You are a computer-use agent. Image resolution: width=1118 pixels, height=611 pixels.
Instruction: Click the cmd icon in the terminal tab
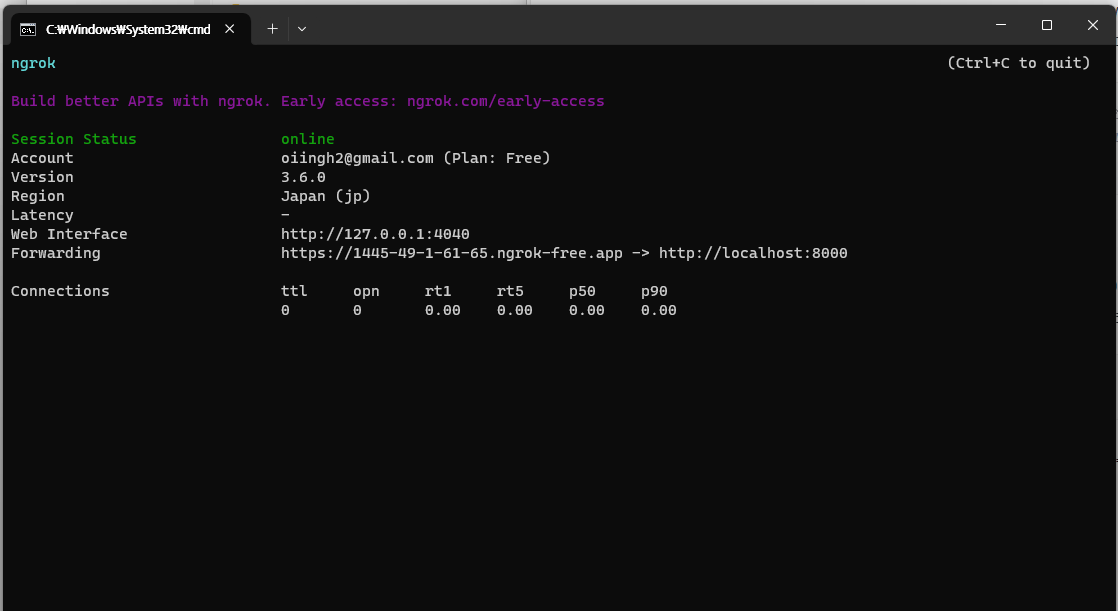(28, 29)
